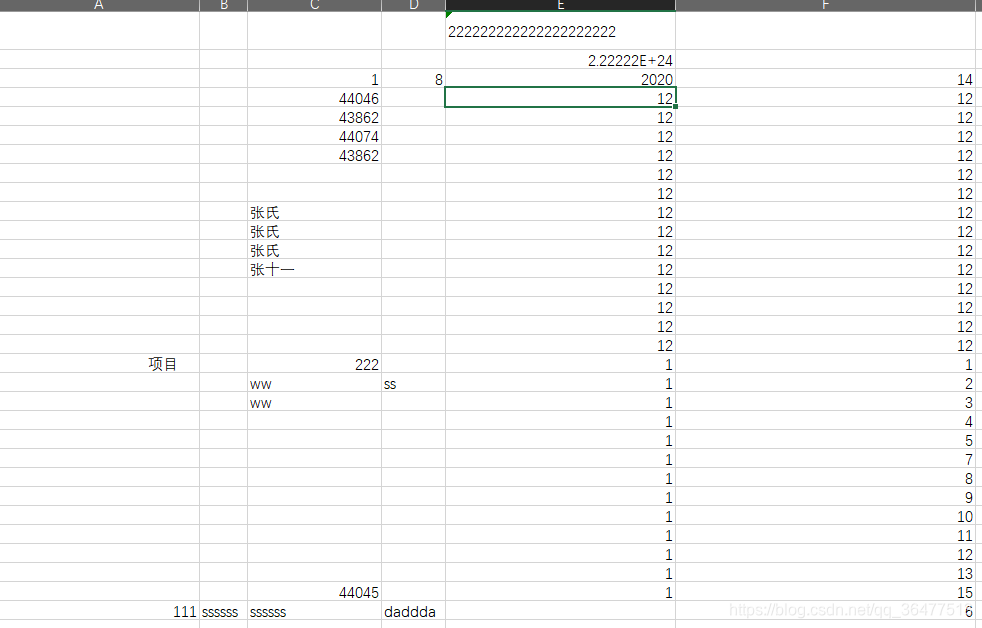
Task: Select the cell with 3 in column F
Action: (x=825, y=402)
